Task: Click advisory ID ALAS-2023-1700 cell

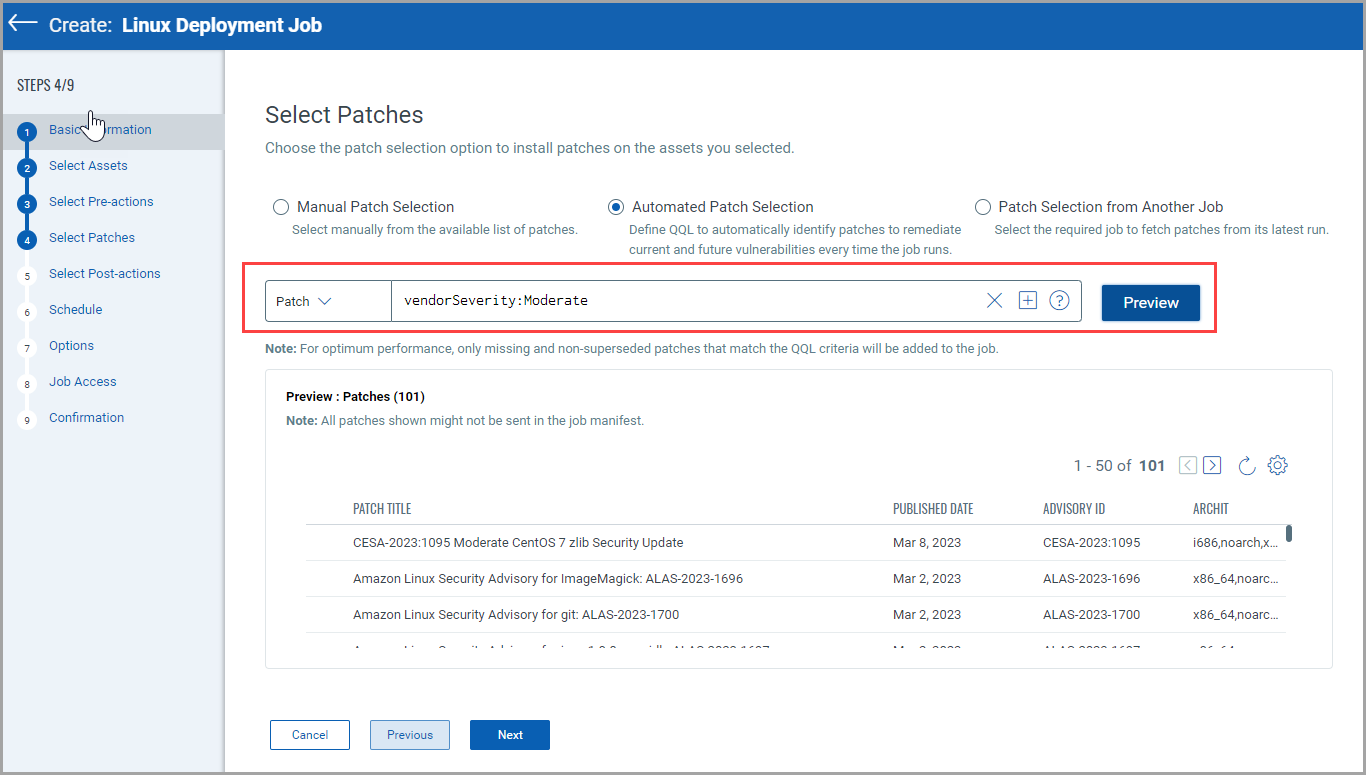Action: click(x=1091, y=615)
